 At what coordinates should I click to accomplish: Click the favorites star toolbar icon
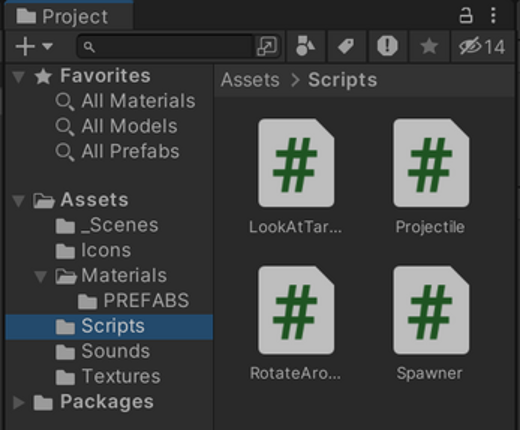tap(429, 46)
